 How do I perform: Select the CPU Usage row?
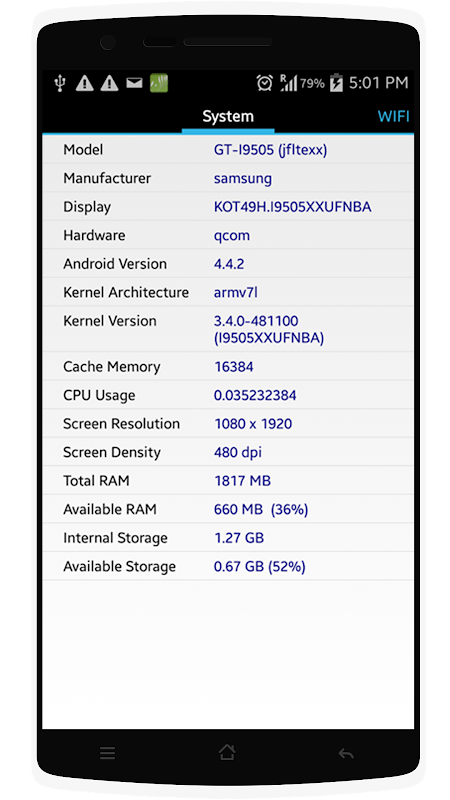[x=228, y=395]
